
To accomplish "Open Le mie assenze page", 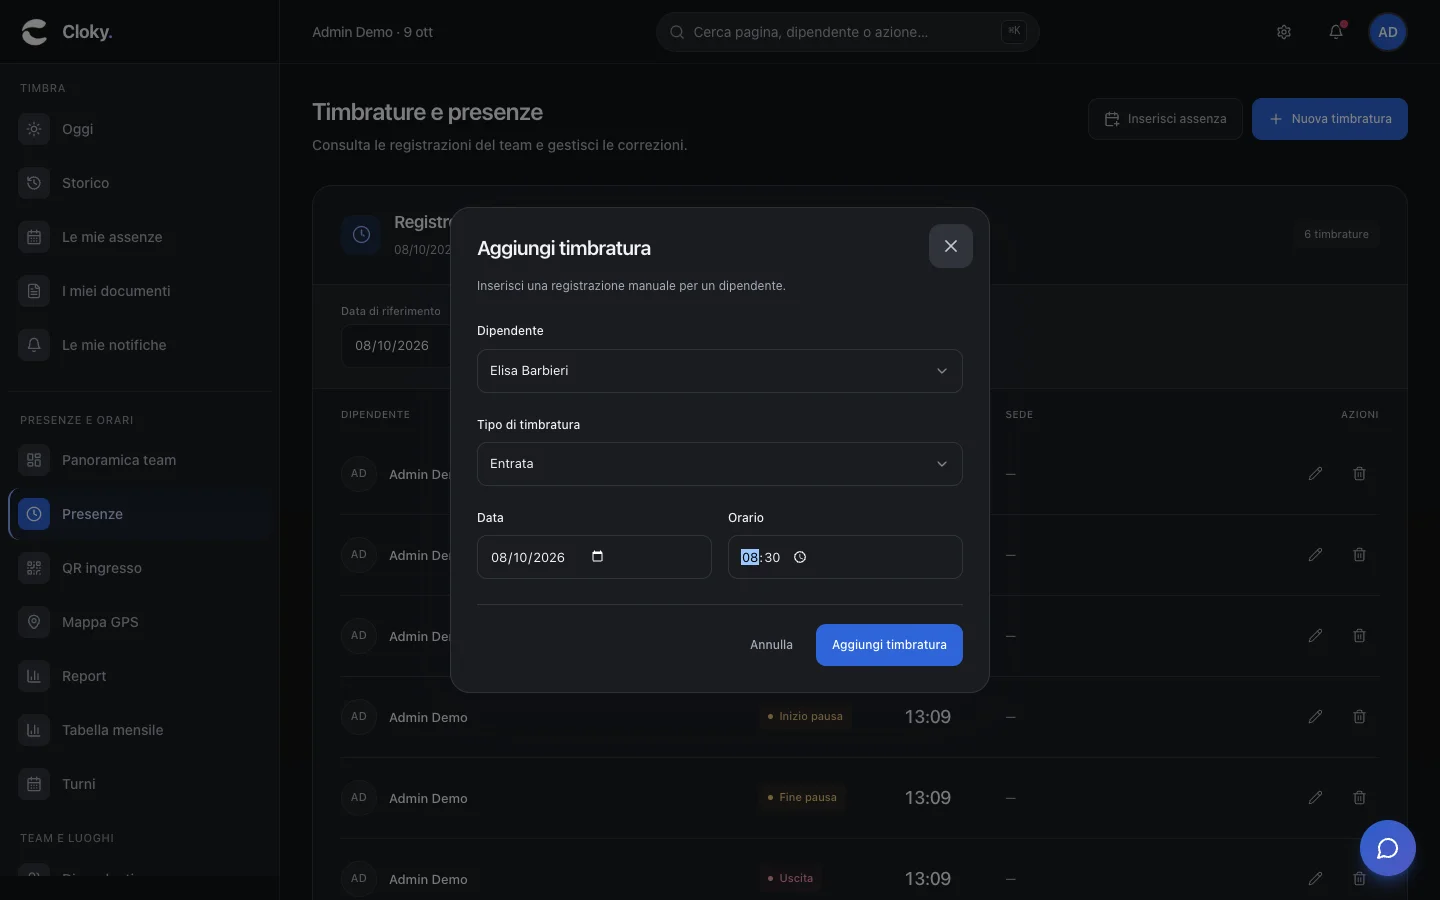I will pos(139,237).
